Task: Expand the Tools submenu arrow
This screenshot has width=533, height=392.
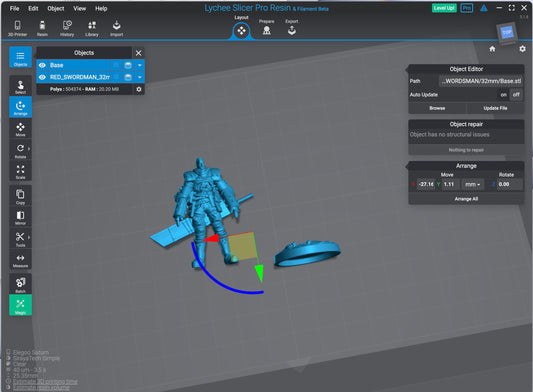Action: (29, 237)
